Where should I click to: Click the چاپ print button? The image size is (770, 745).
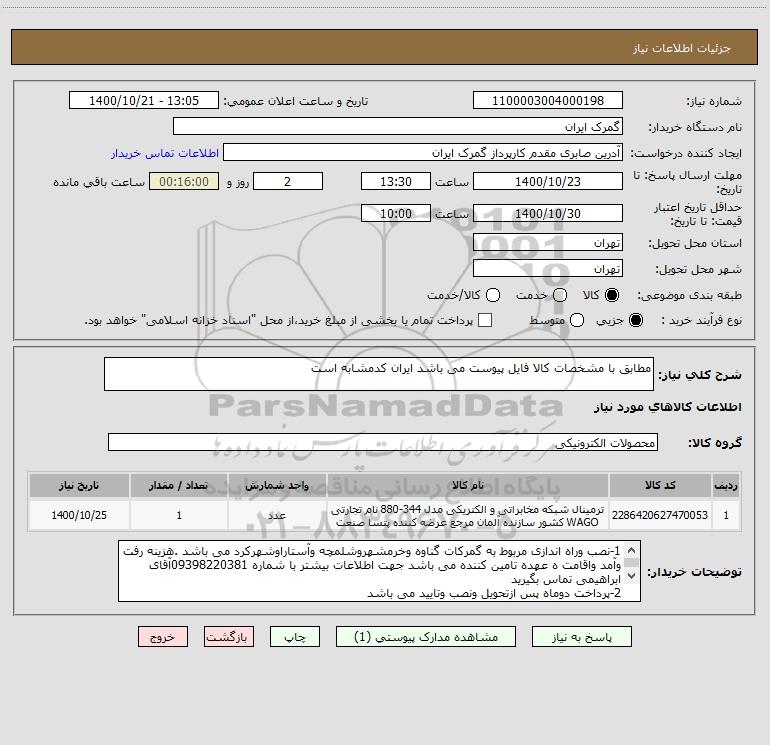(295, 636)
